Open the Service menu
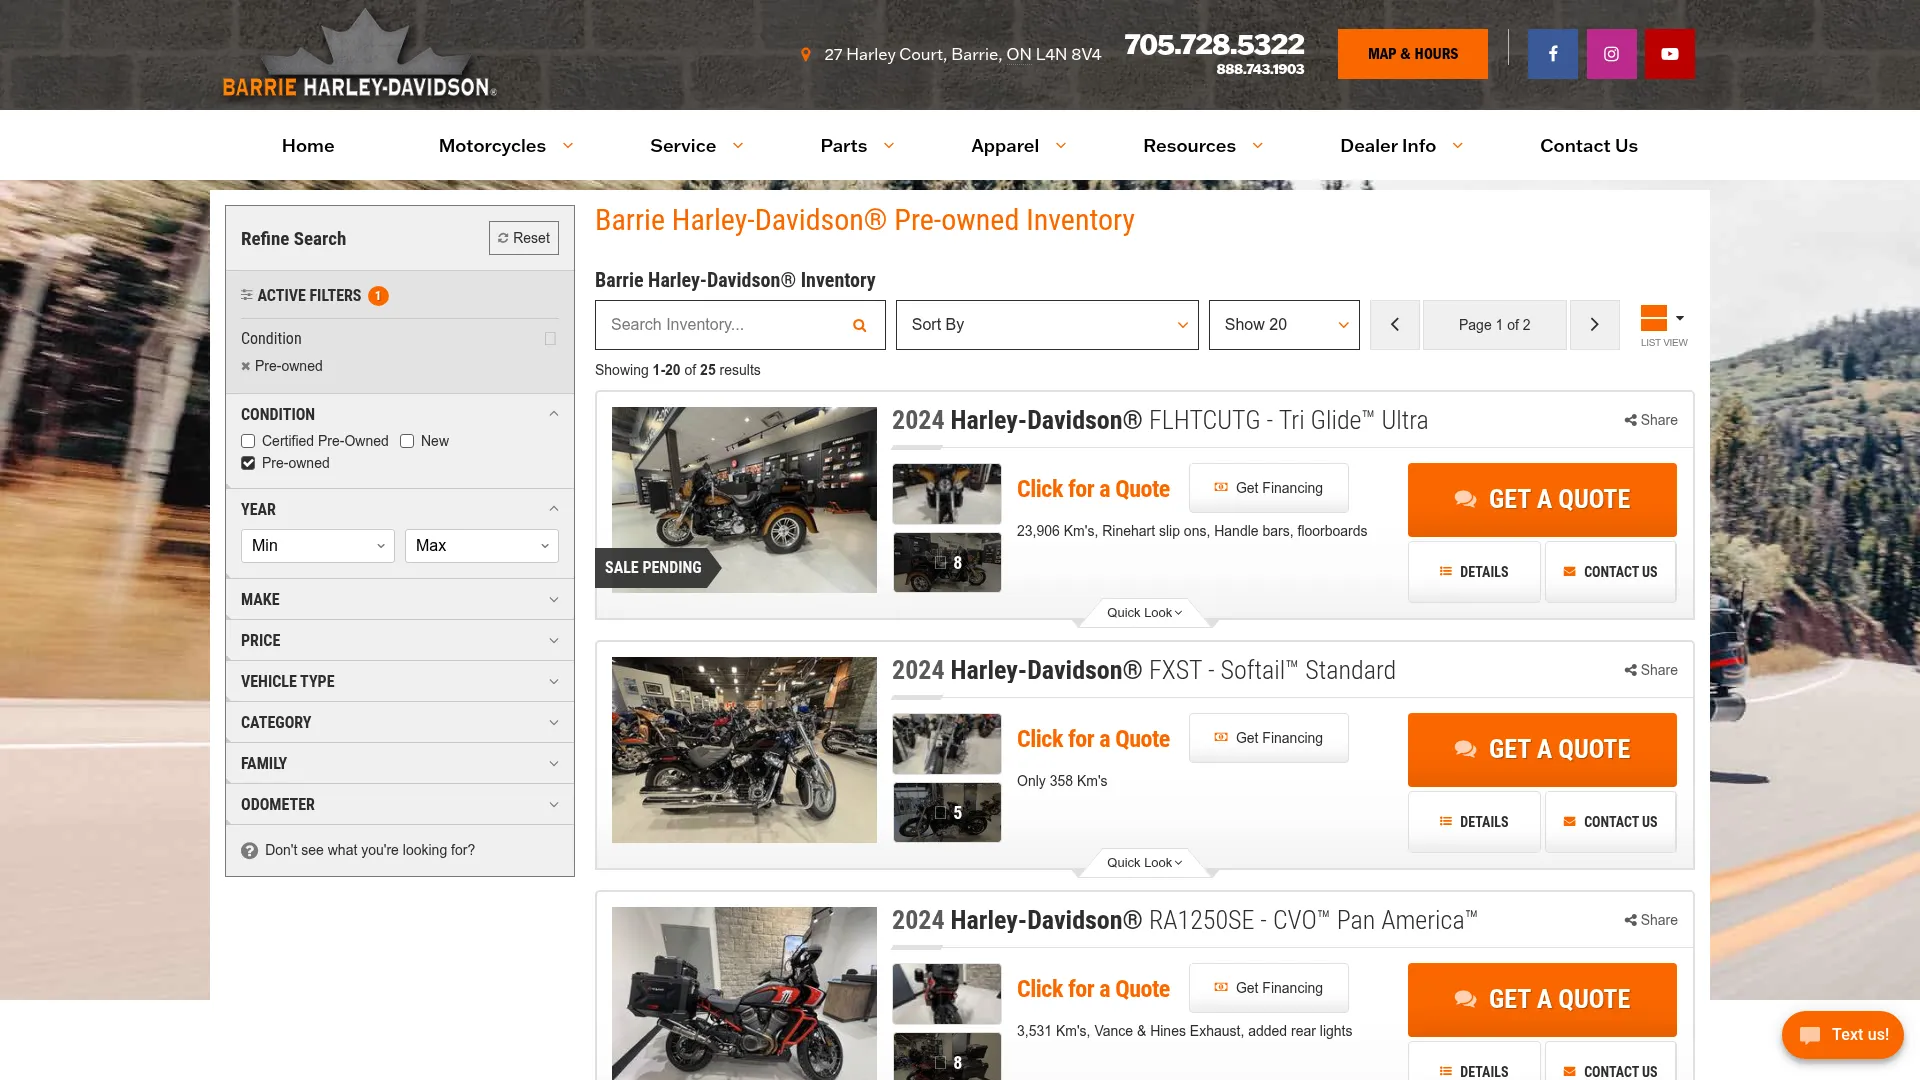Viewport: 1920px width, 1080px height. (x=696, y=146)
